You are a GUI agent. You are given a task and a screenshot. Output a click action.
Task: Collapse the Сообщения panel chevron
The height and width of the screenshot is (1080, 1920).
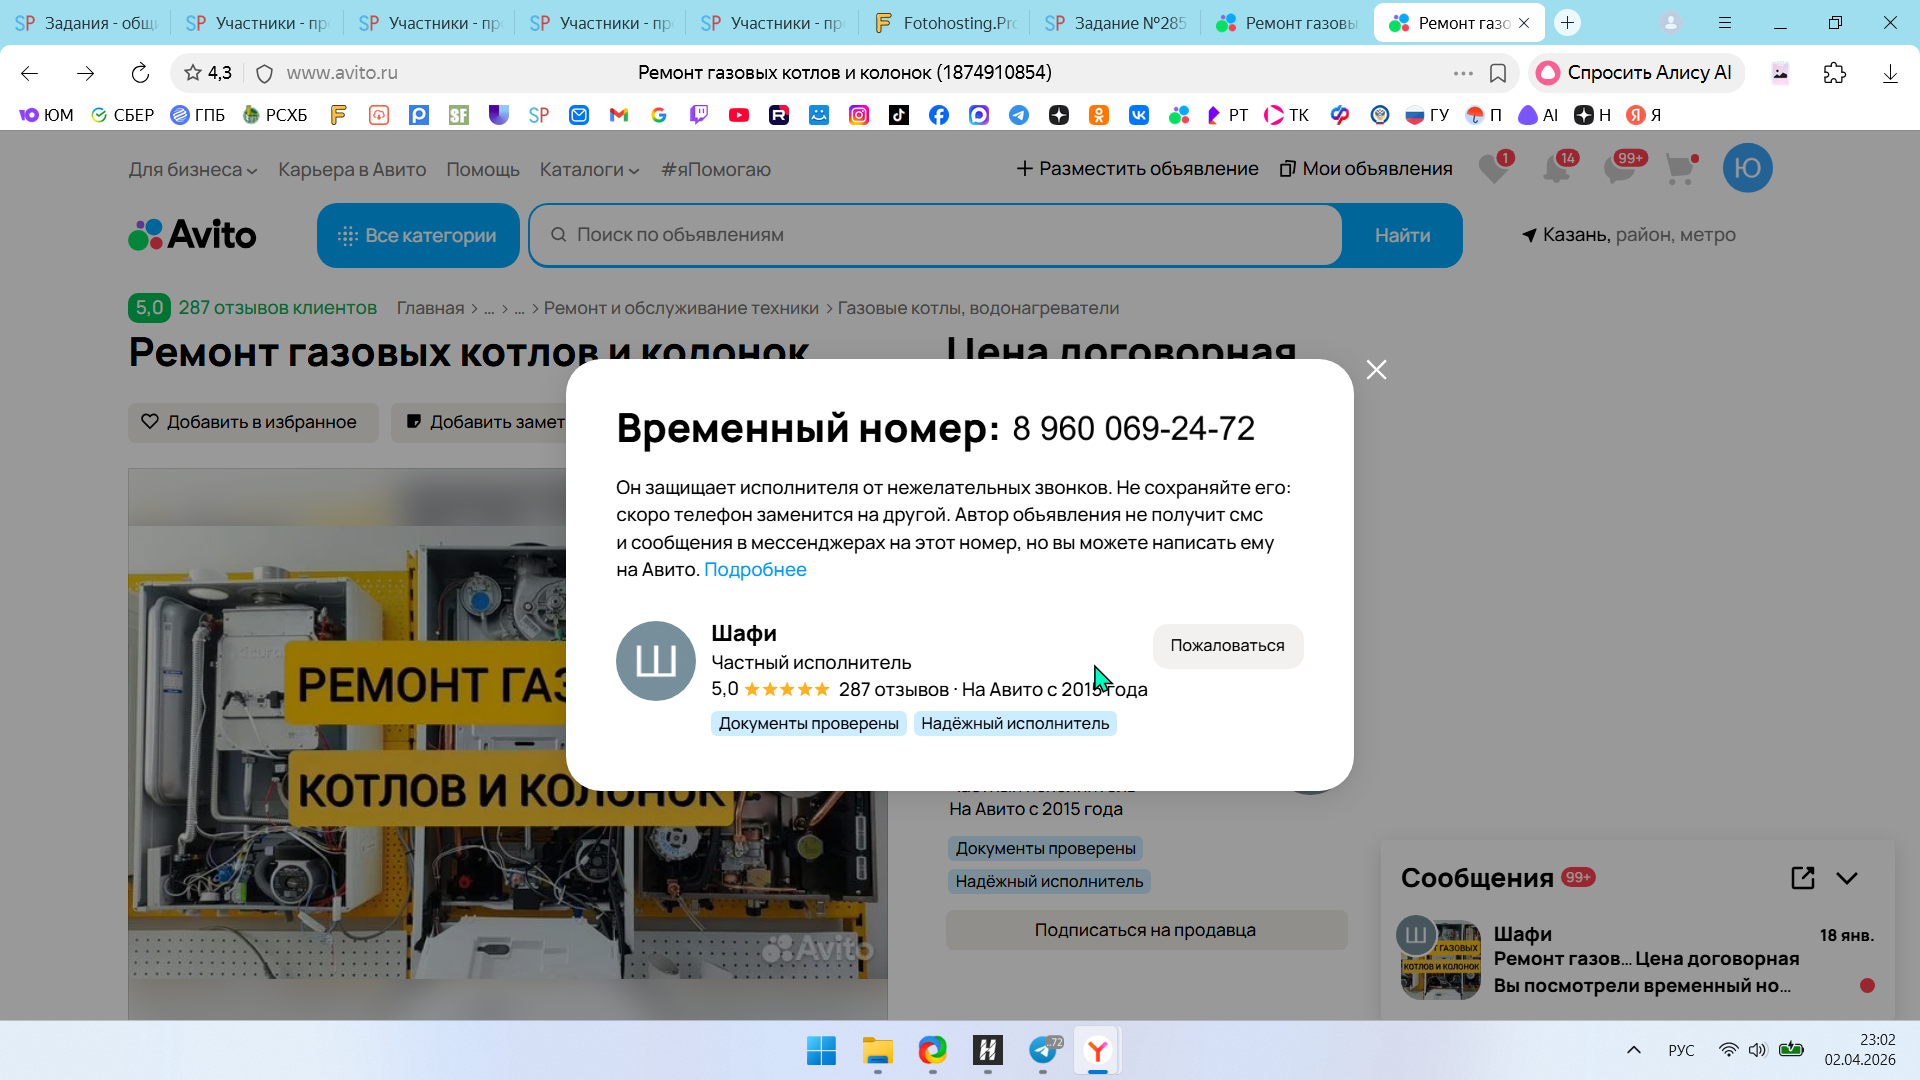pyautogui.click(x=1847, y=878)
